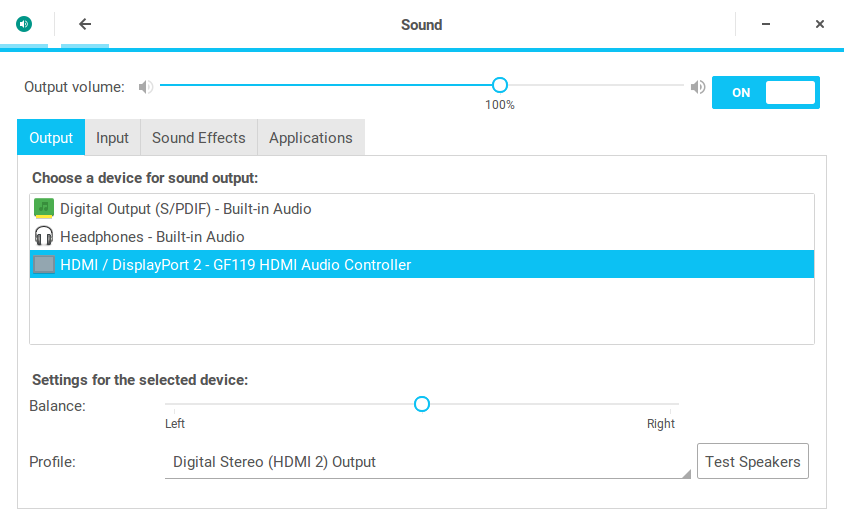Open the Profile dropdown
844x526 pixels.
pyautogui.click(x=428, y=462)
